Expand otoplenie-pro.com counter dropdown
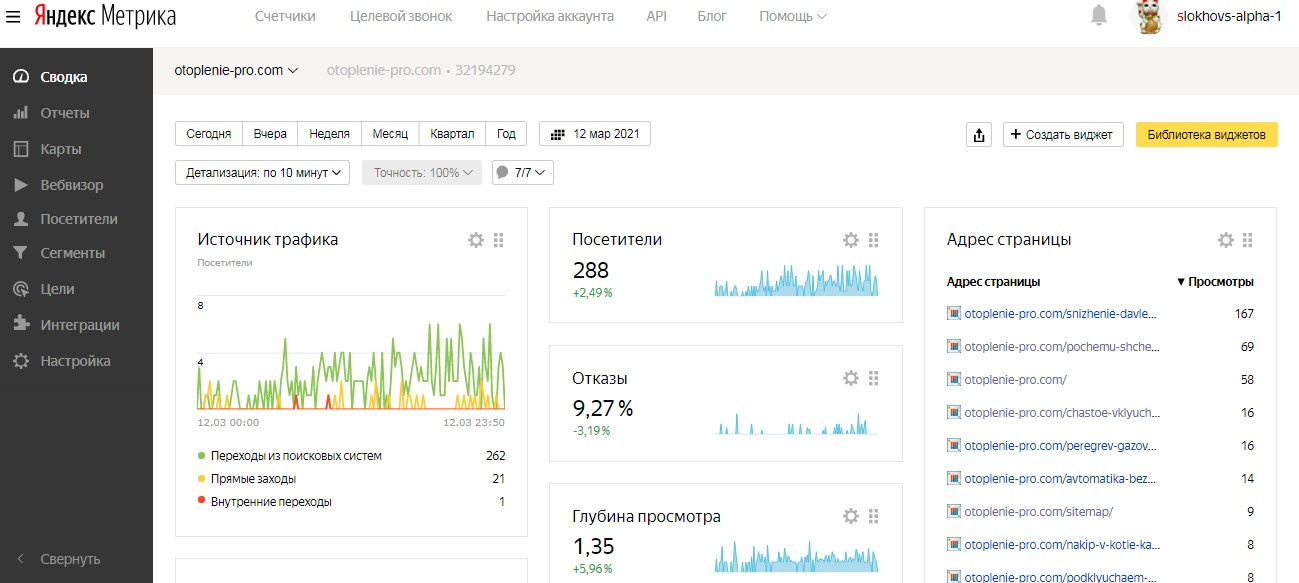The width and height of the screenshot is (1299, 583). (x=236, y=71)
